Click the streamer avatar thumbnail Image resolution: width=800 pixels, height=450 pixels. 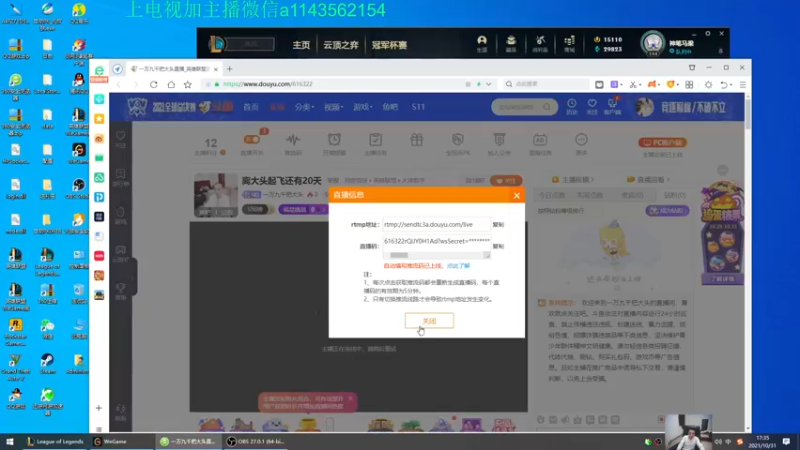click(216, 195)
